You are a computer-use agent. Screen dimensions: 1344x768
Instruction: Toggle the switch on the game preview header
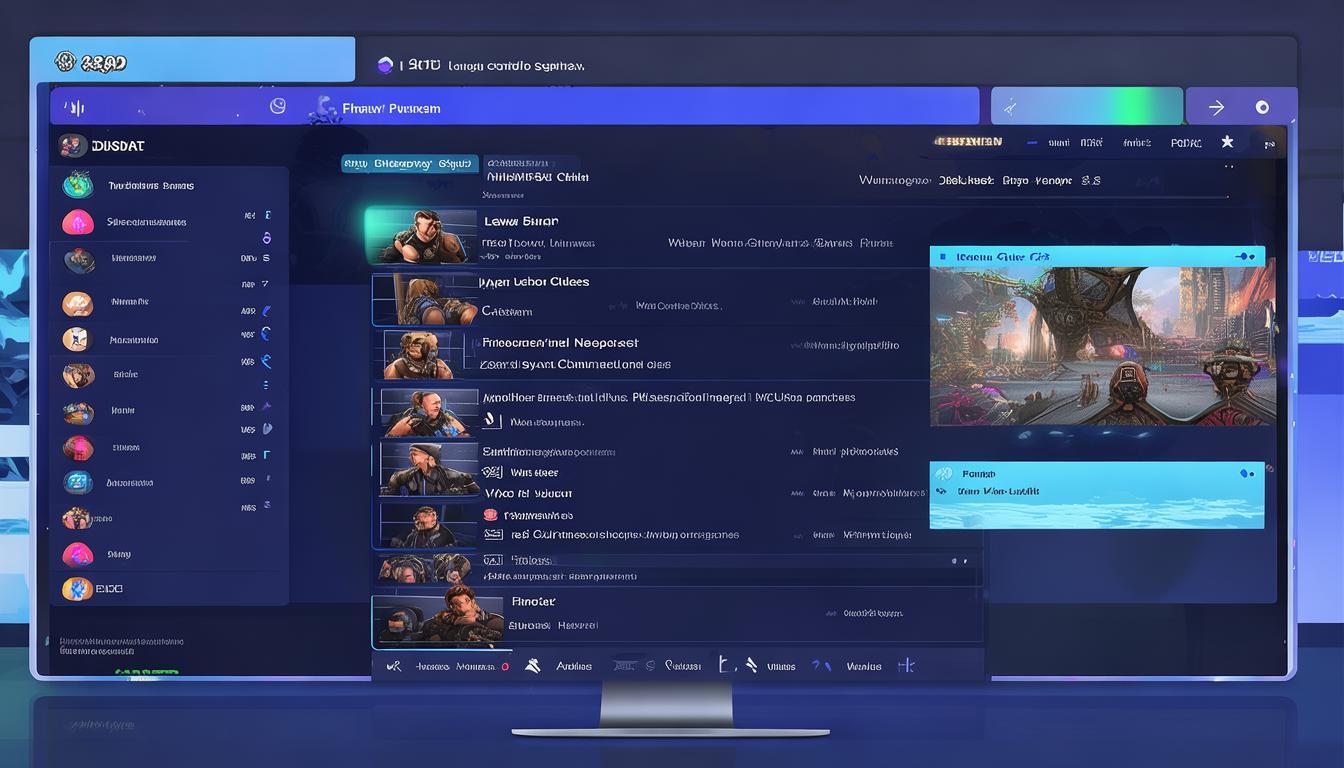(1244, 257)
